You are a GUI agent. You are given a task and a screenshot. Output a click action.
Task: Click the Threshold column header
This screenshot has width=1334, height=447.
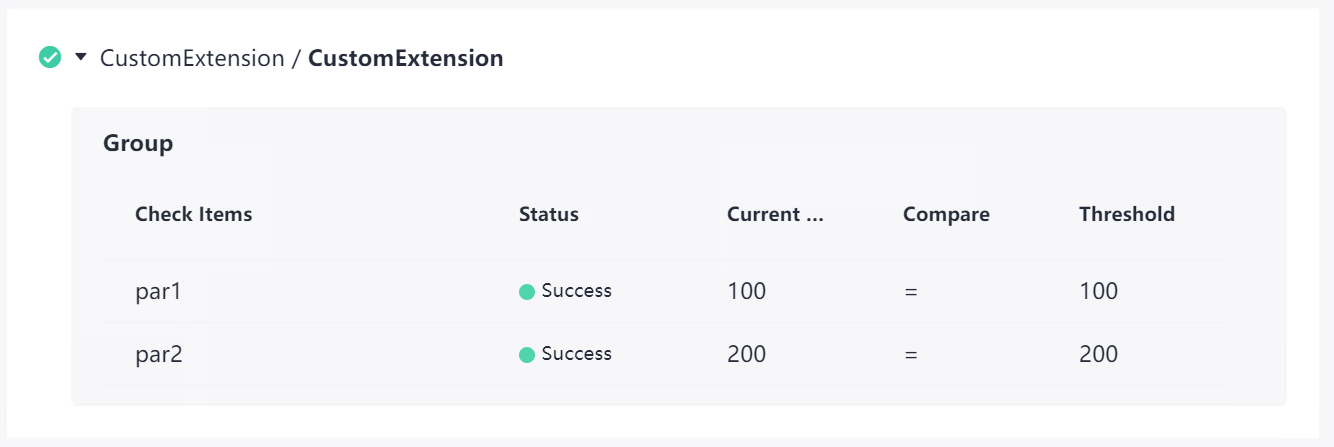coord(1127,214)
